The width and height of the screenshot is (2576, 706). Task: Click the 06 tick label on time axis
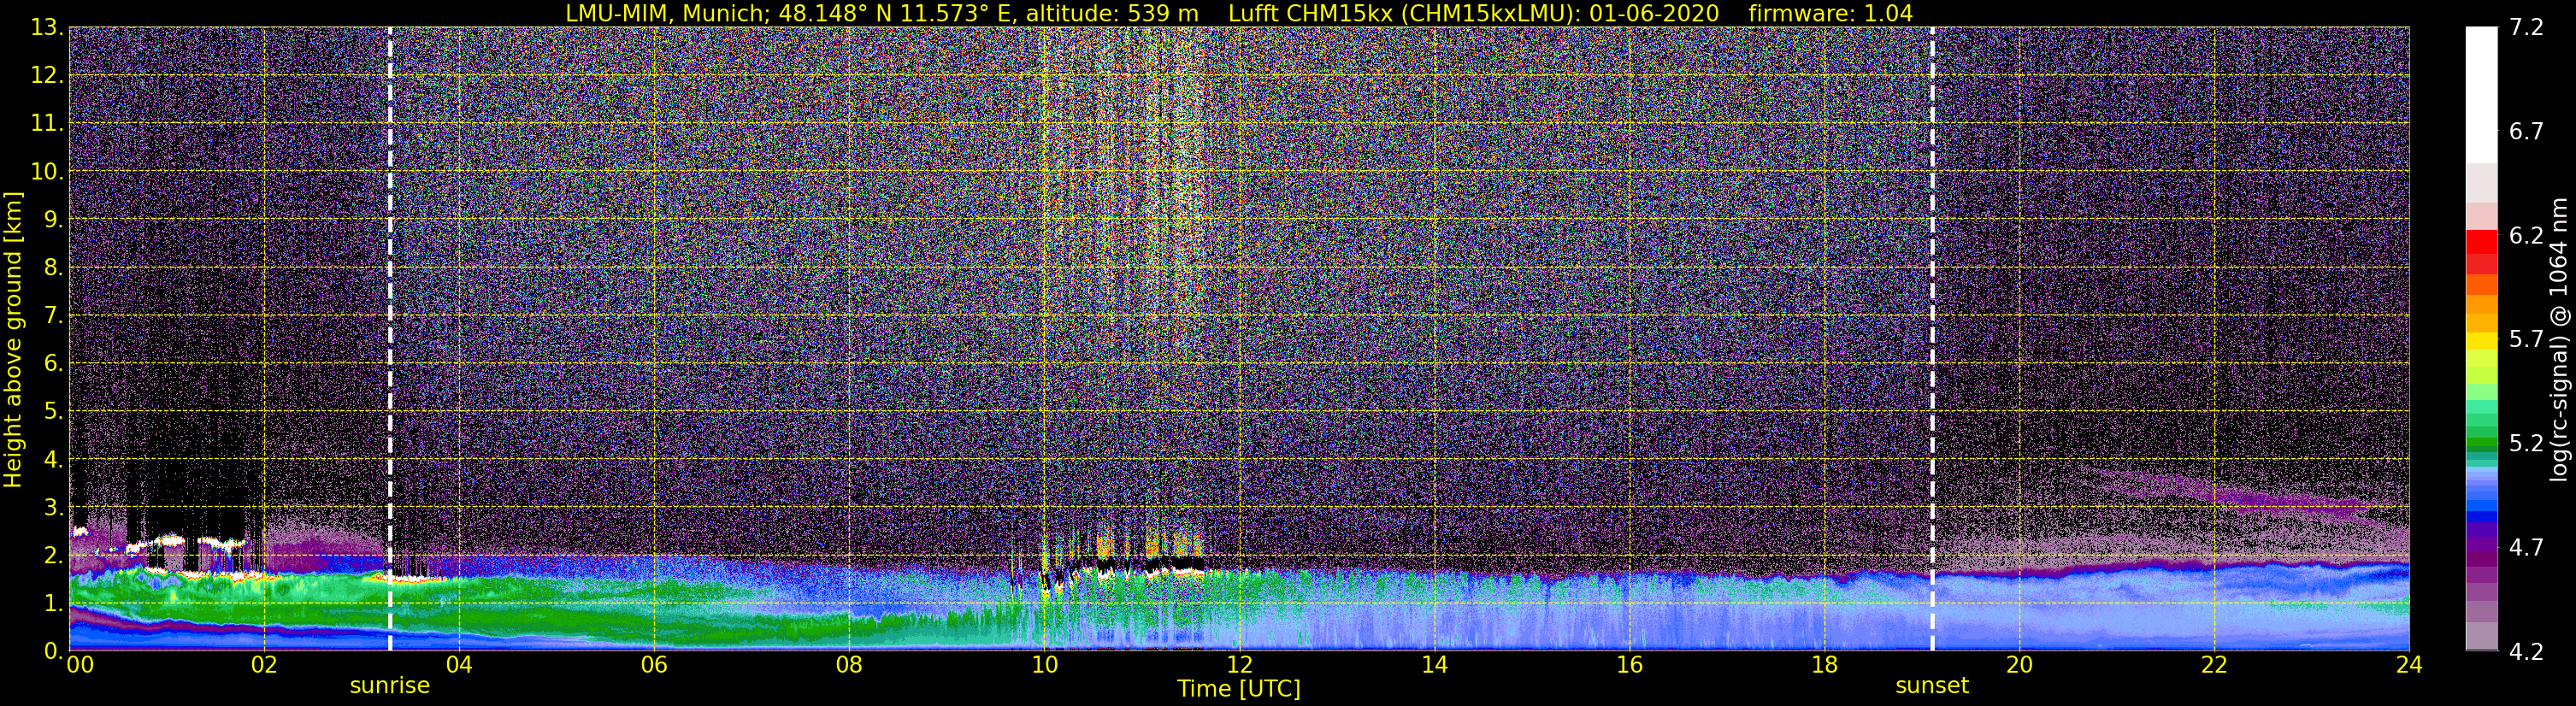[x=654, y=664]
